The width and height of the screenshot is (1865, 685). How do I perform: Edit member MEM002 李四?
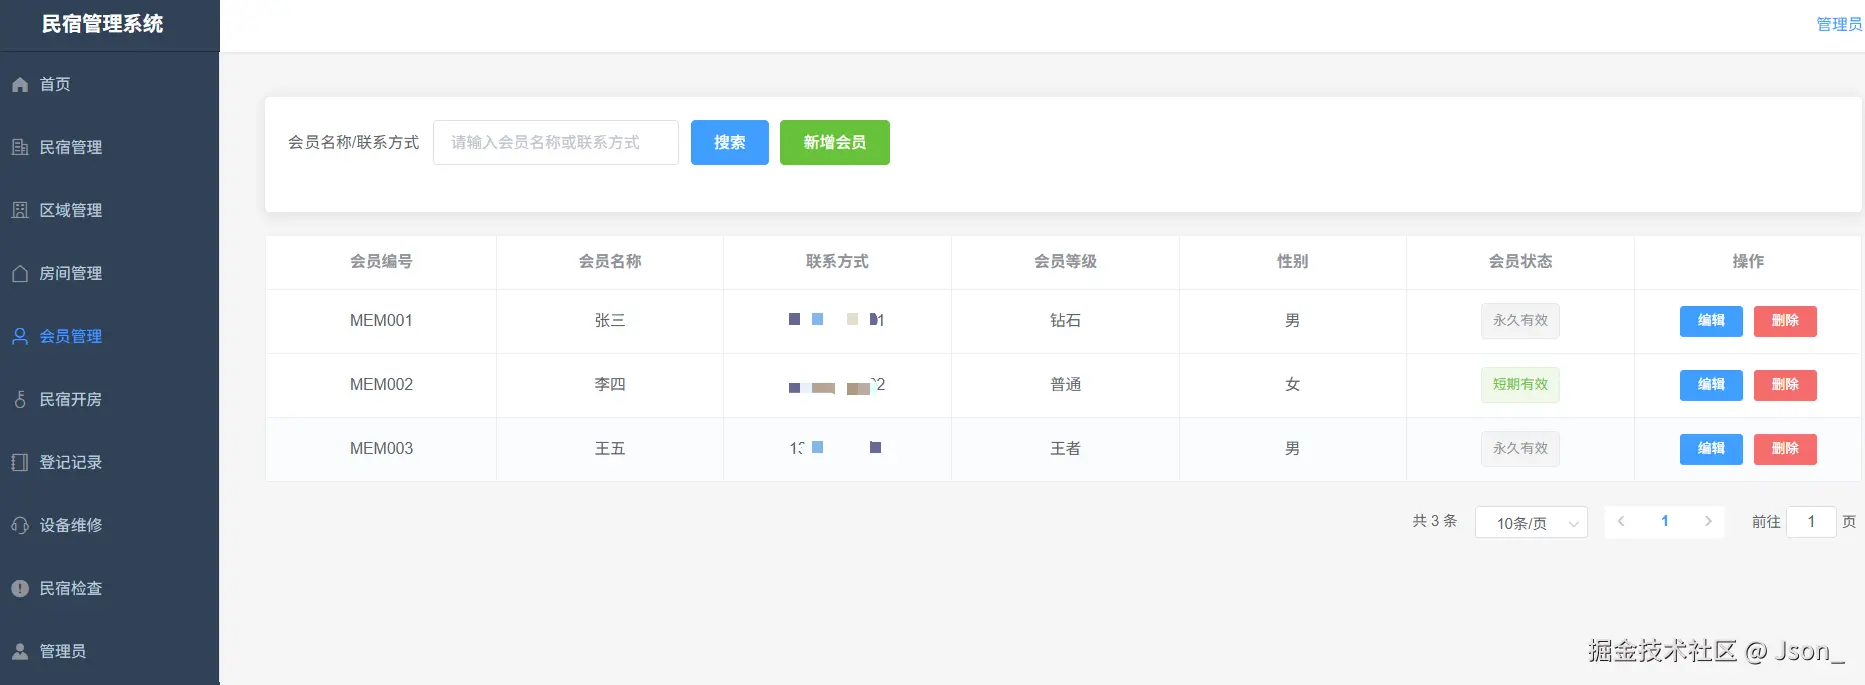[x=1711, y=385]
